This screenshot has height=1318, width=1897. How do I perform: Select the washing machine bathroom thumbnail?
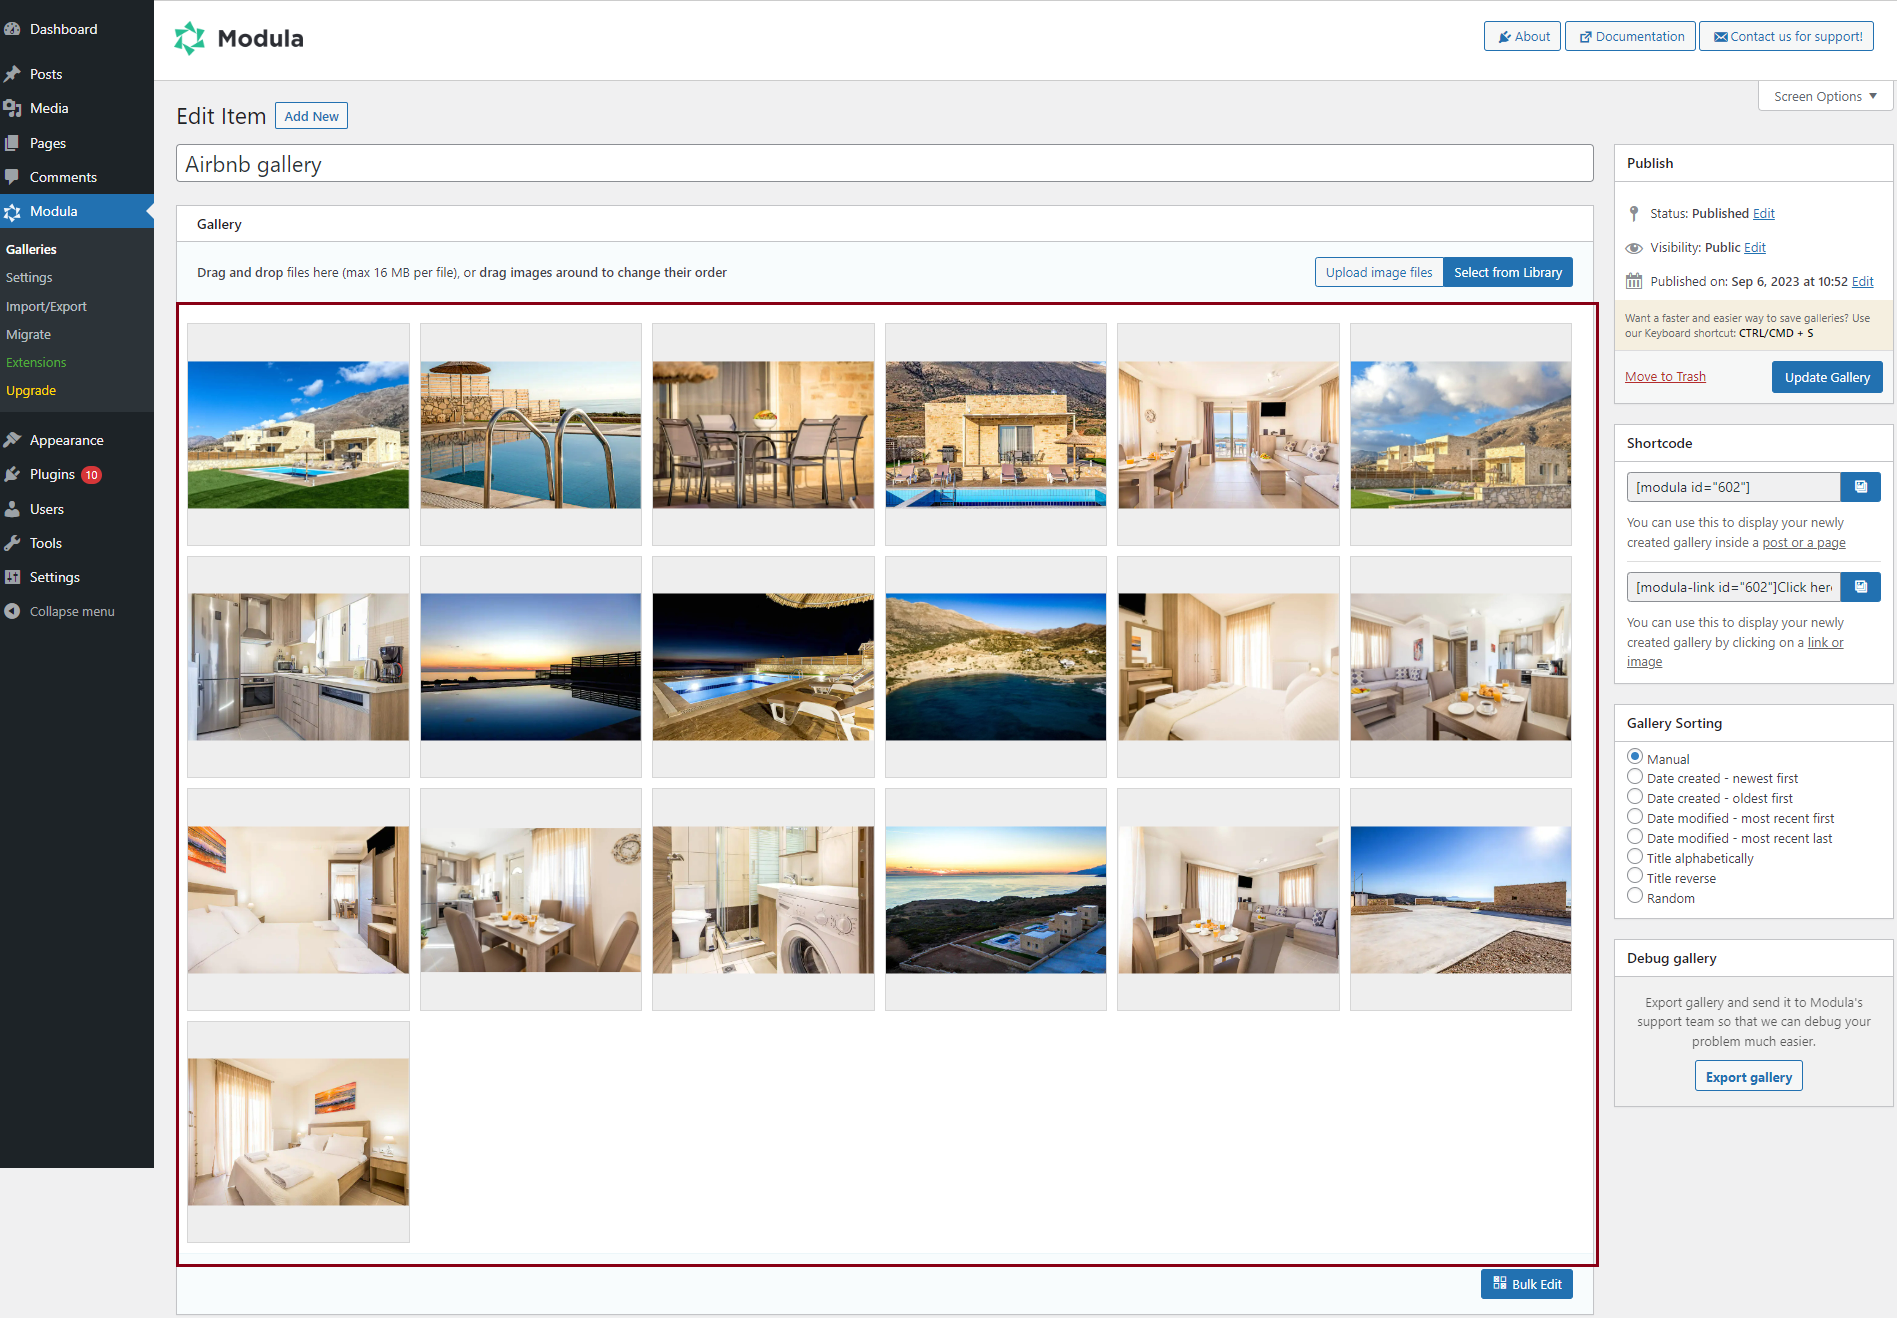pos(763,900)
